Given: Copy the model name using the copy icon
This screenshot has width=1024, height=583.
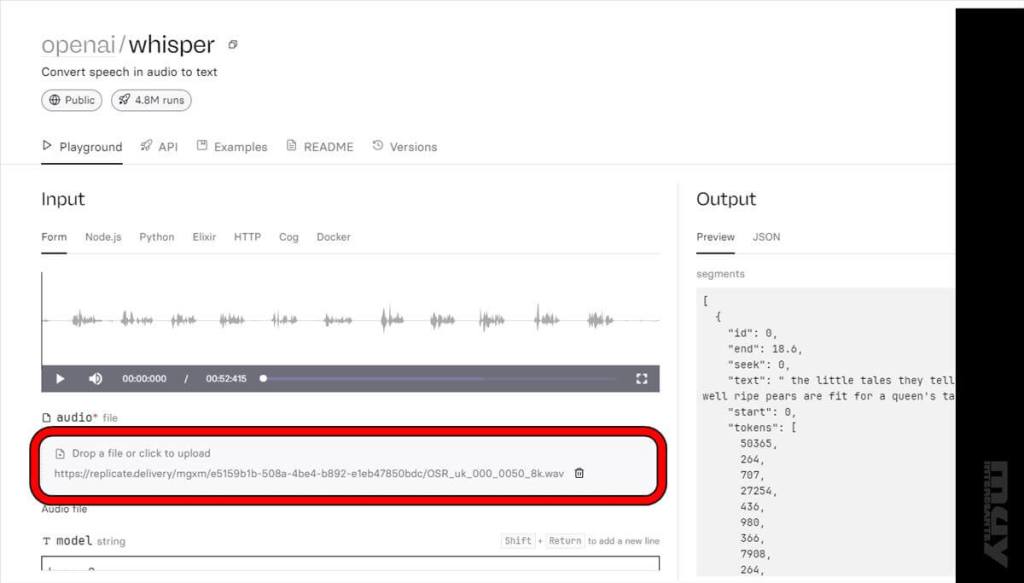Looking at the screenshot, I should coord(233,45).
